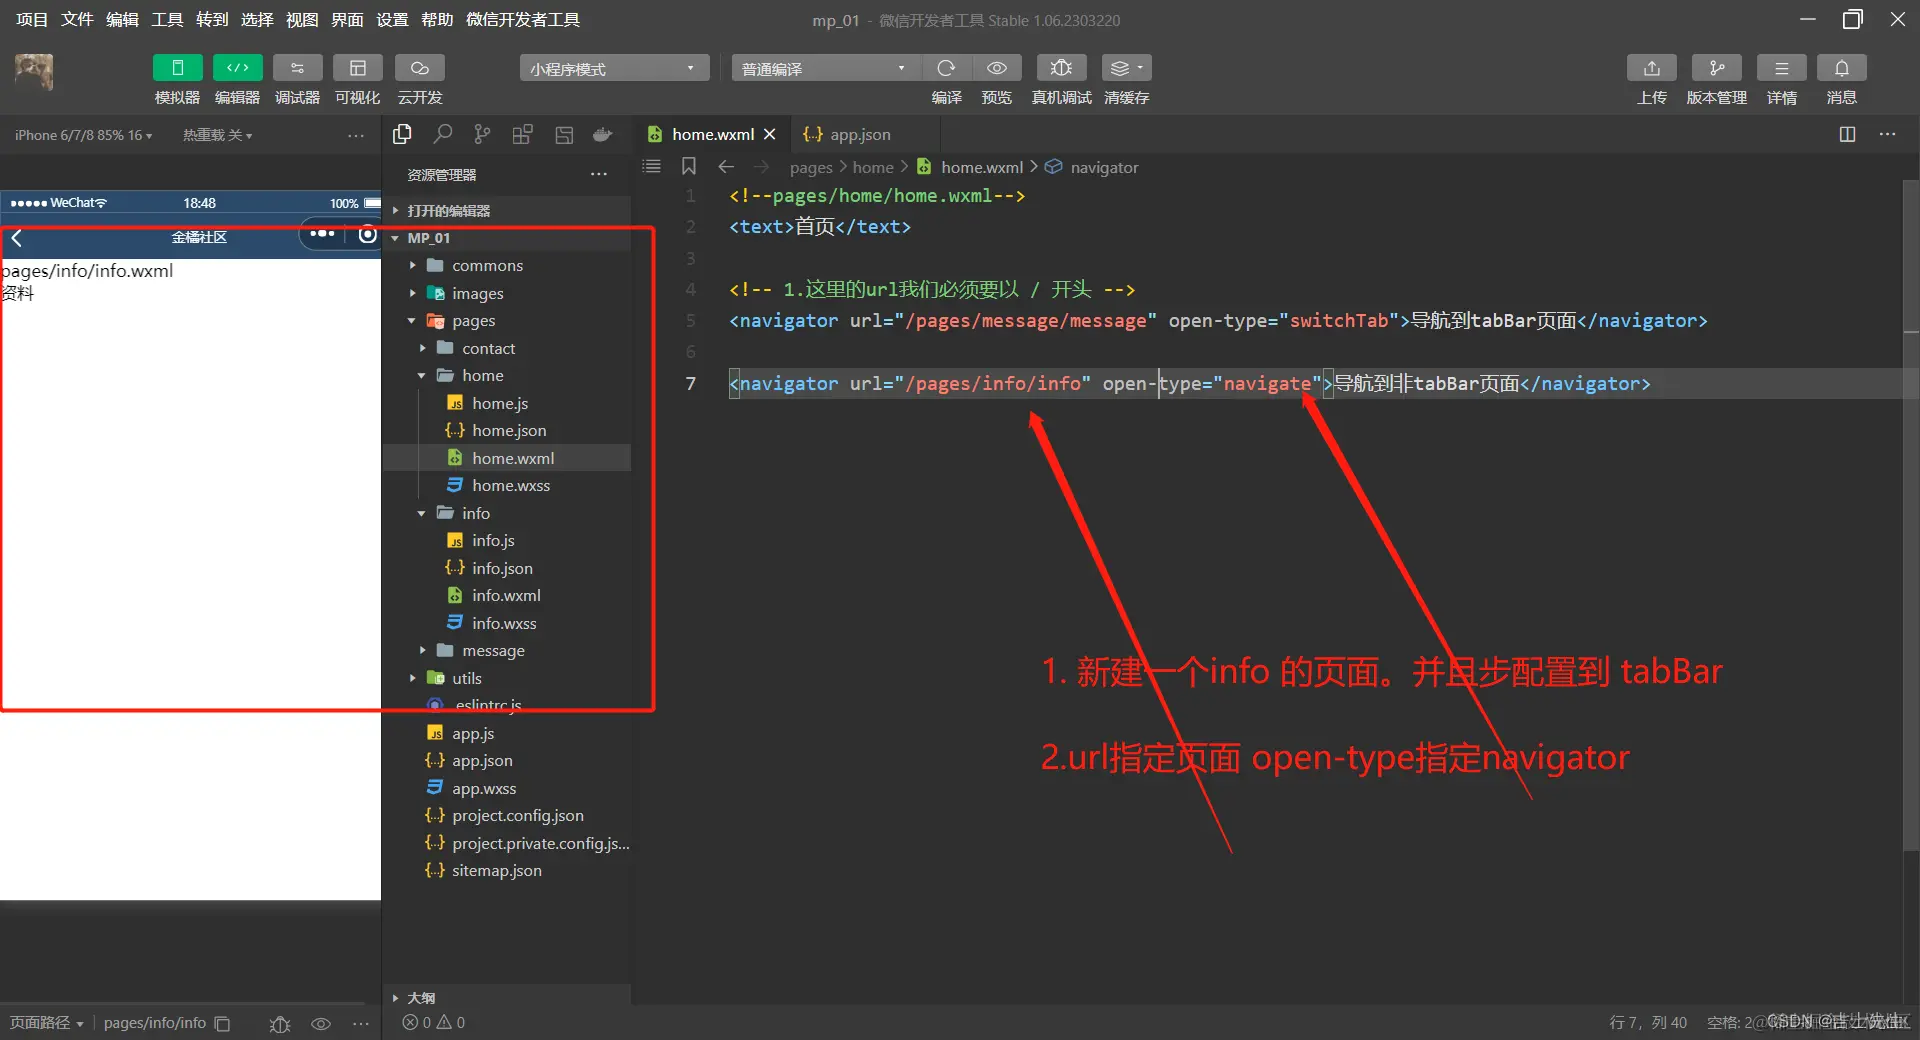
Task: Open the source control branch icon
Action: click(482, 135)
